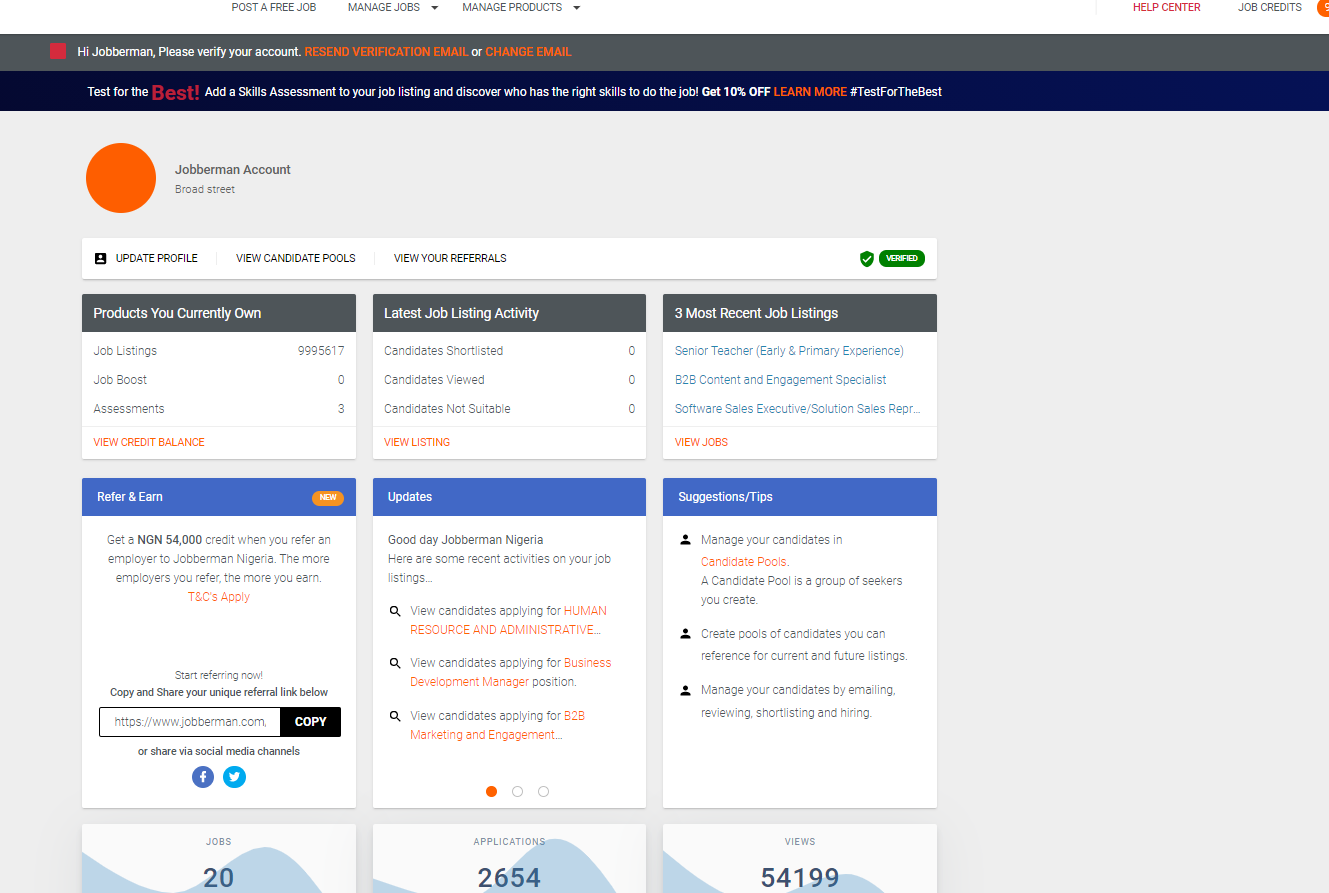Open the Manage Jobs menu
This screenshot has width=1329, height=893.
coord(384,7)
